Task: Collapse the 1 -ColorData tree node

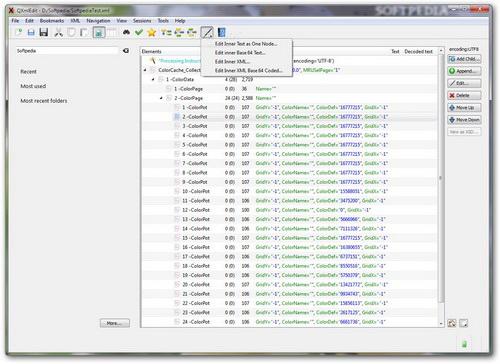Action: pyautogui.click(x=153, y=79)
